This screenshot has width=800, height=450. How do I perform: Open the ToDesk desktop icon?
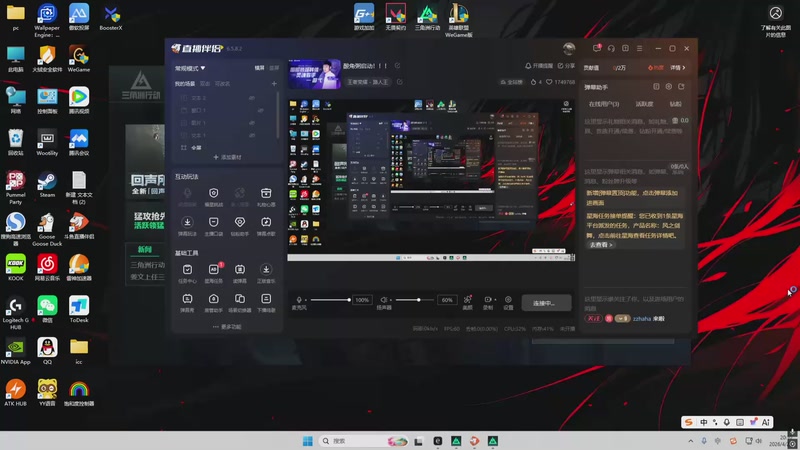click(79, 309)
